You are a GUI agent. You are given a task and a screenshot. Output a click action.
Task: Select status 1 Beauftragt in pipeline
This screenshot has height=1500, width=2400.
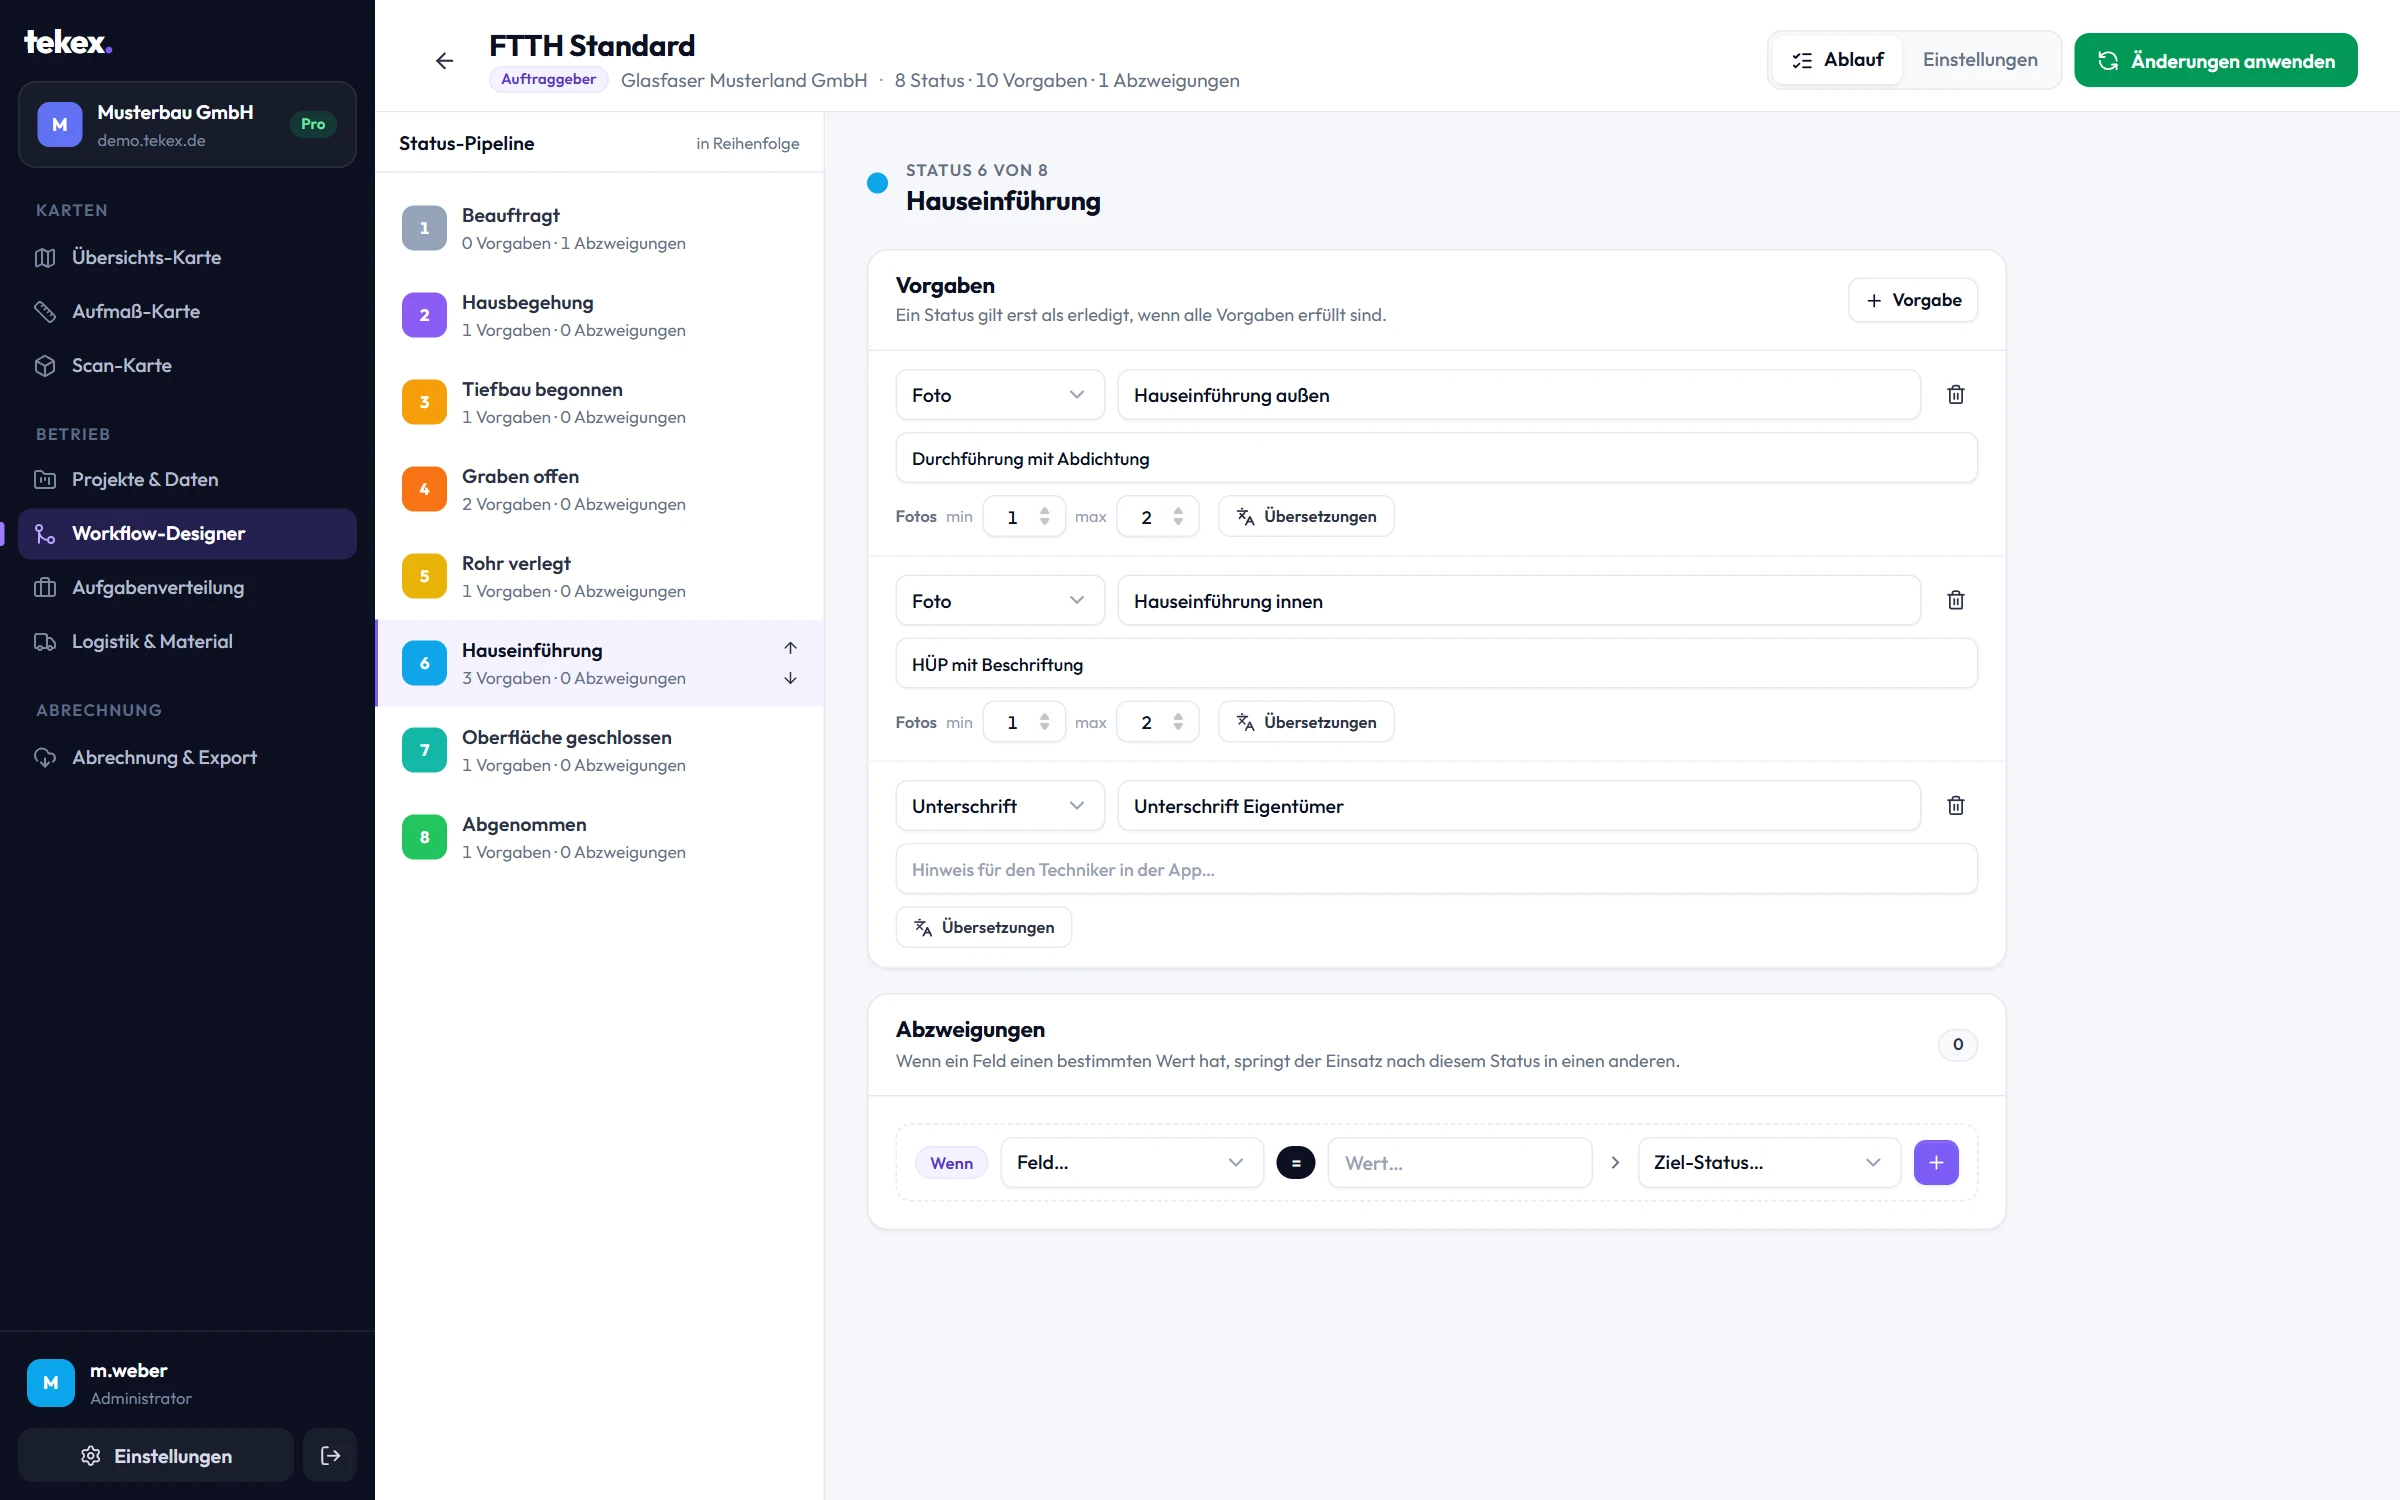click(x=599, y=228)
